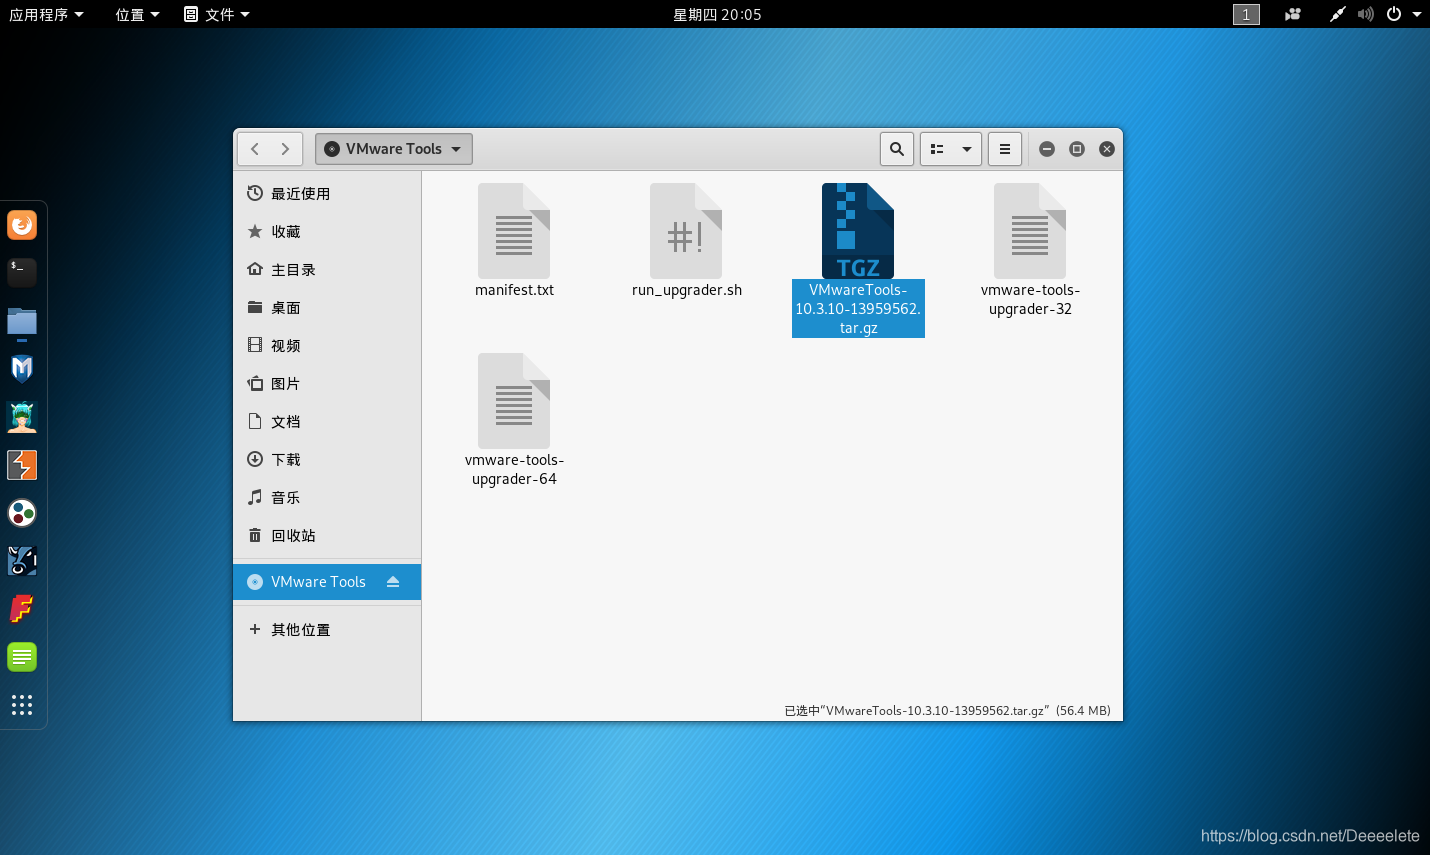Open the red F application in dock
Image resolution: width=1430 pixels, height=855 pixels.
(22, 609)
